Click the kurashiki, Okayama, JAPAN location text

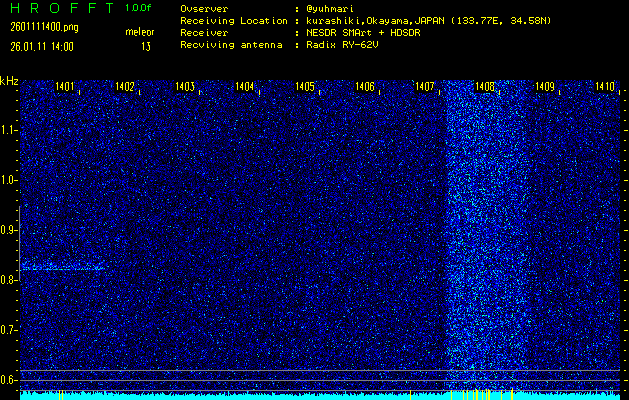pos(428,21)
